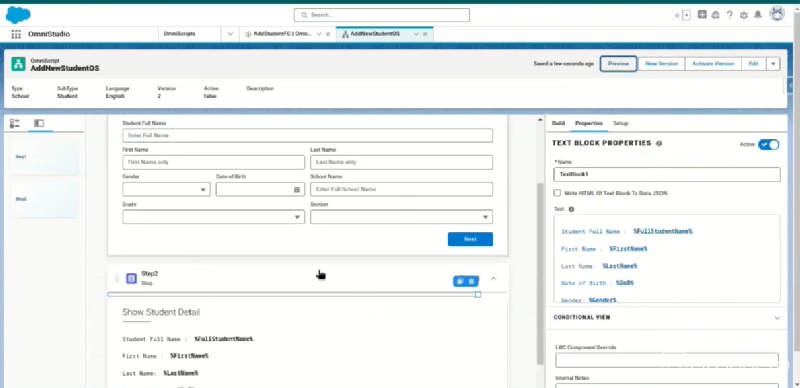
Task: Click the LWC Component Override field
Action: click(x=667, y=360)
